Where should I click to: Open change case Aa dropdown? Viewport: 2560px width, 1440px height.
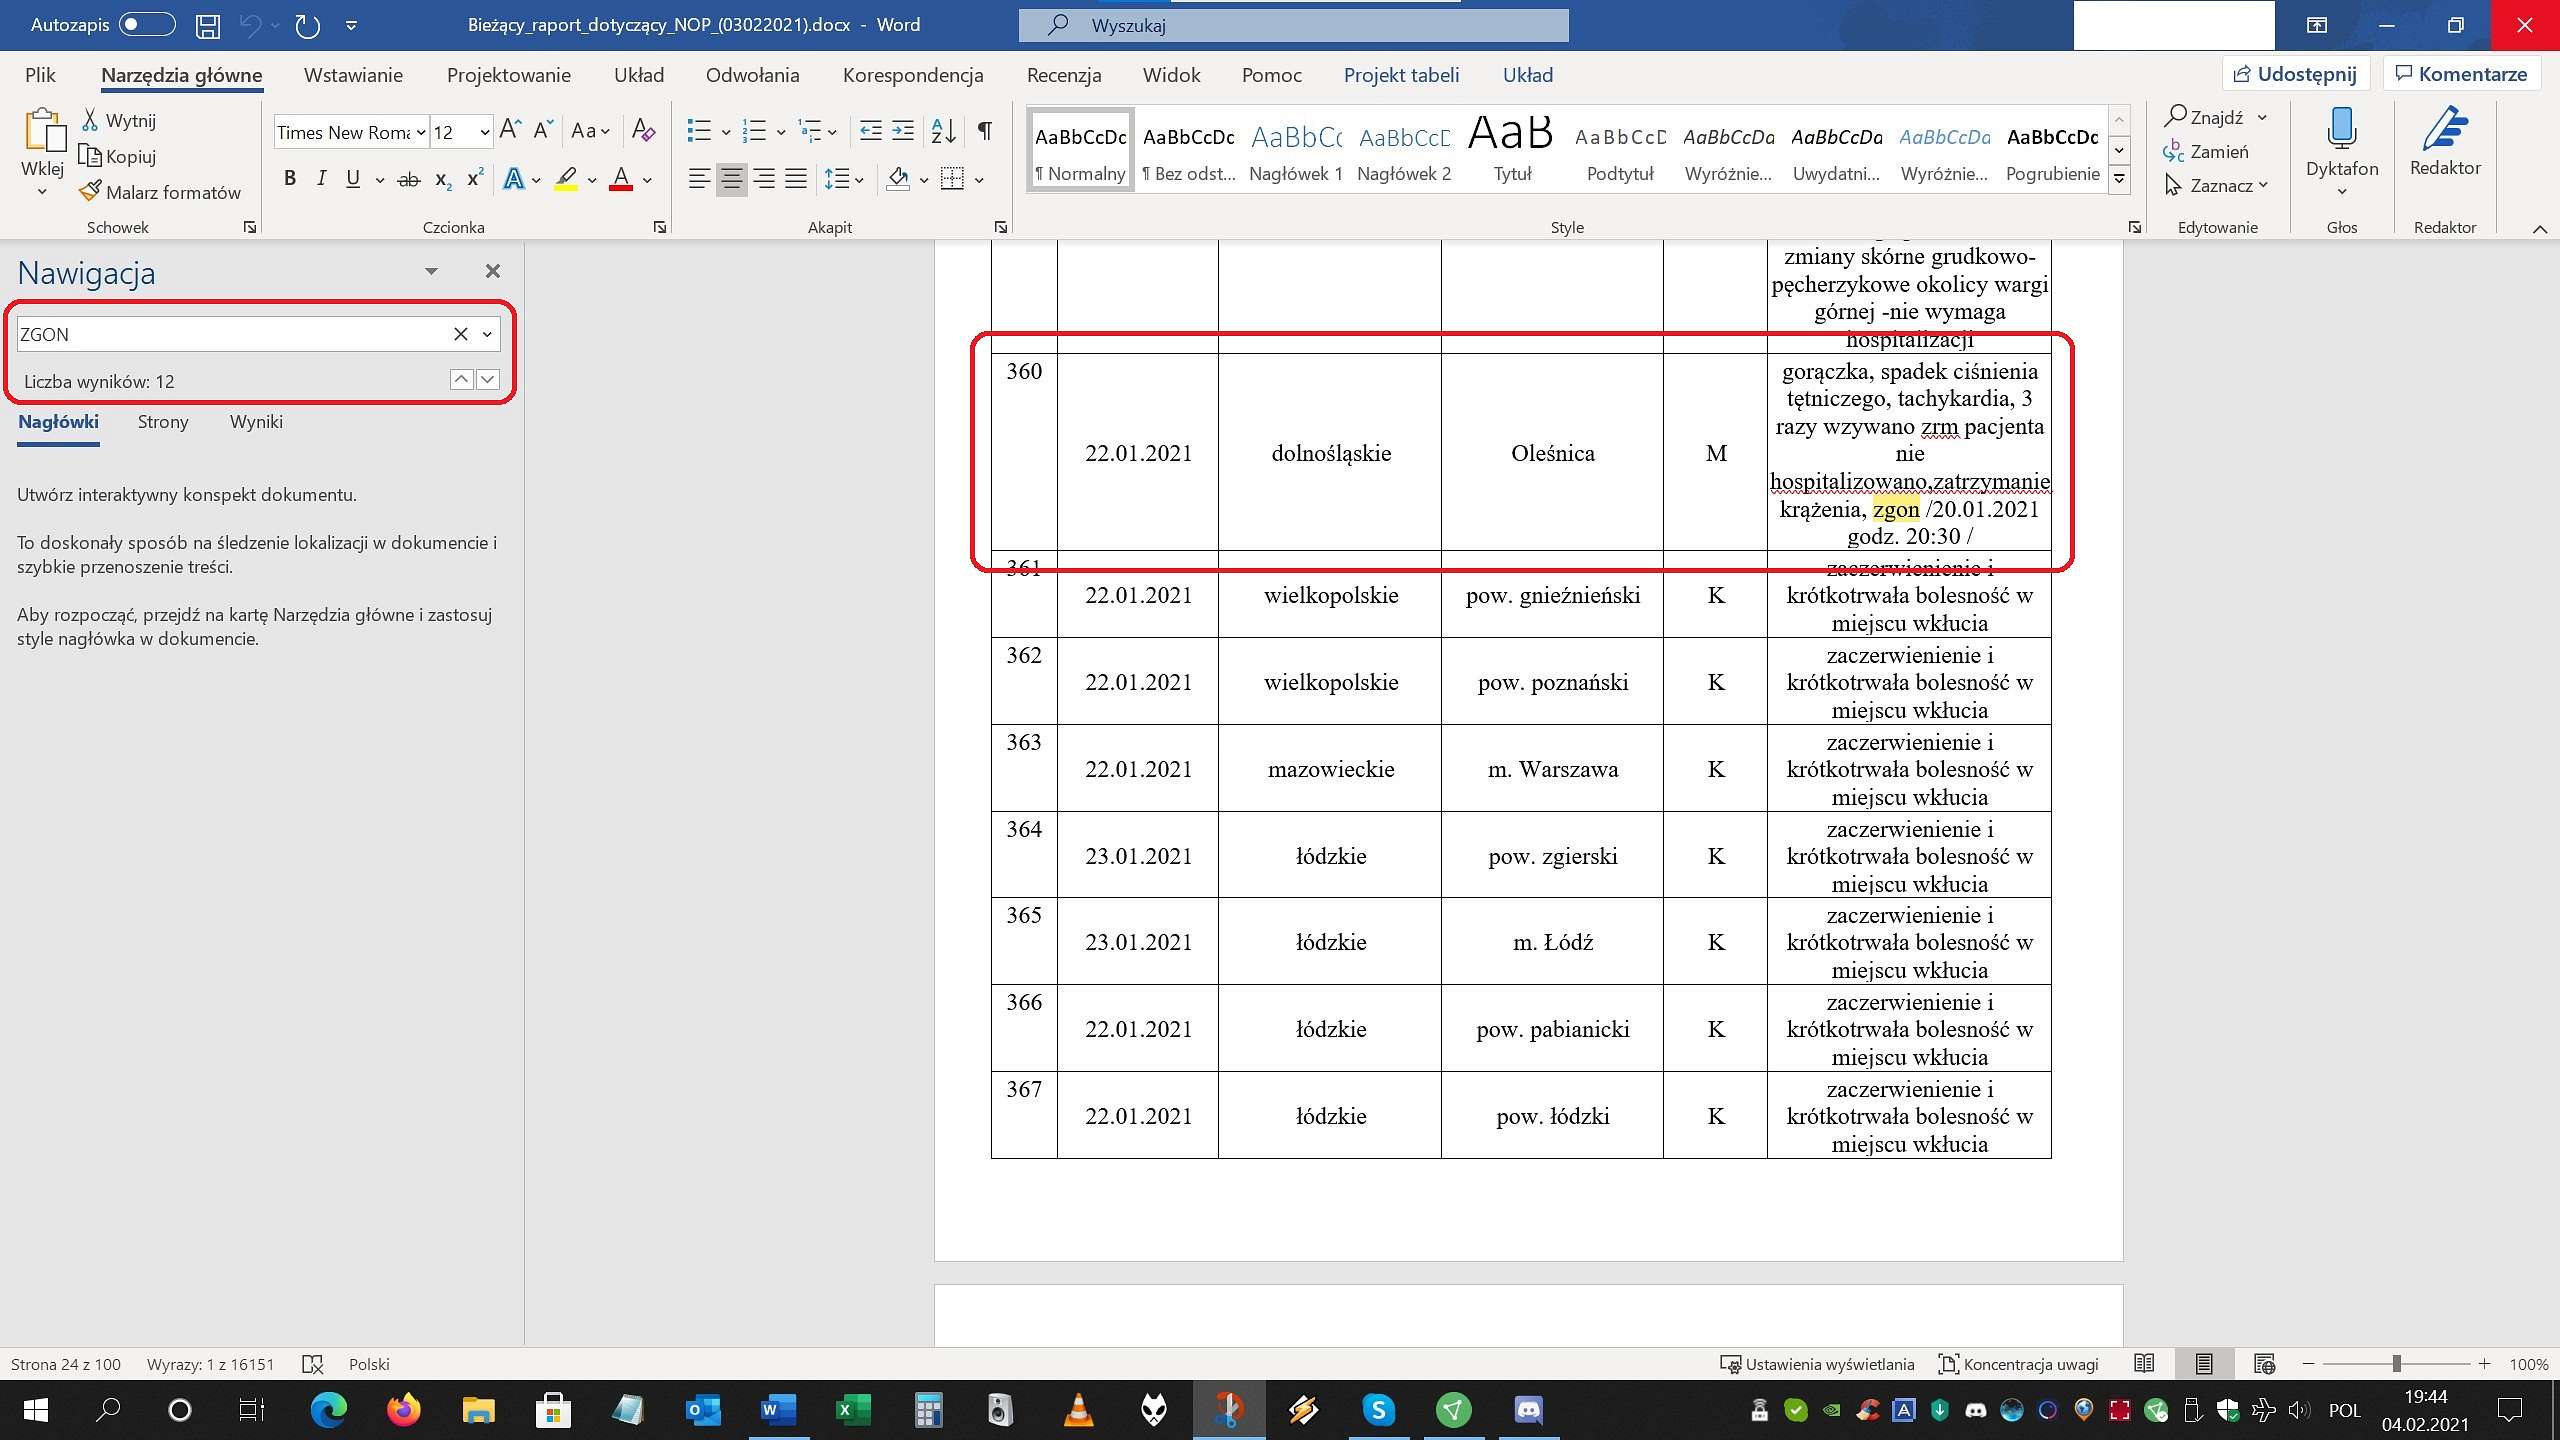pyautogui.click(x=590, y=131)
